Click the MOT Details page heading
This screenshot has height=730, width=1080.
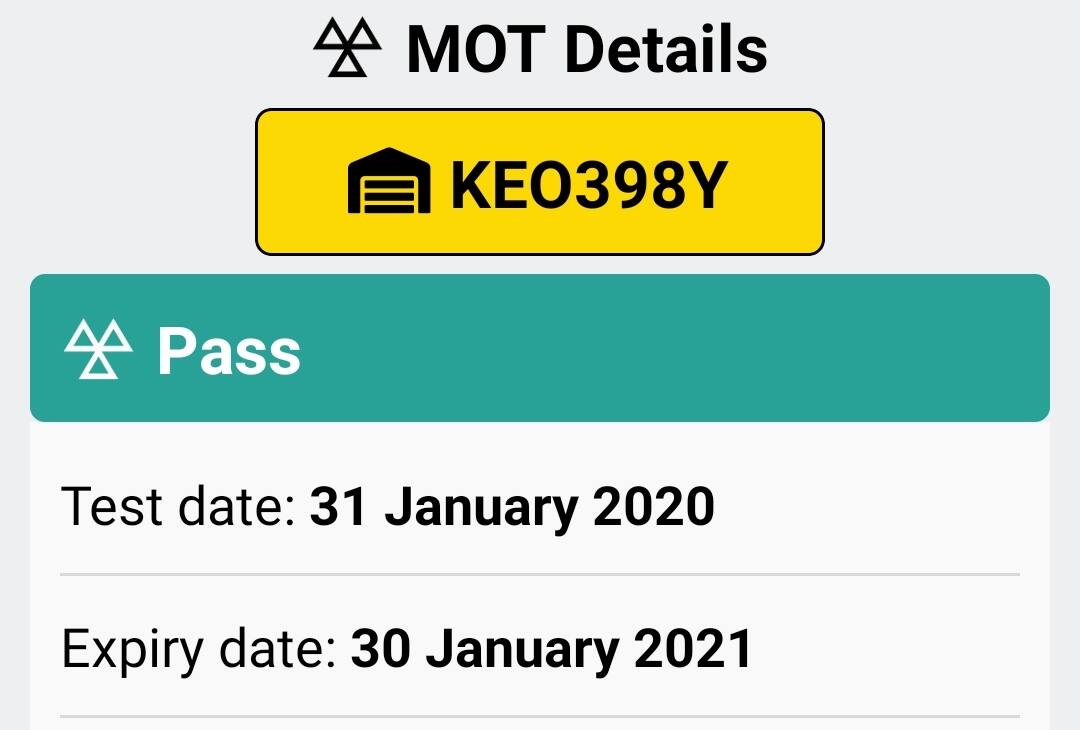(540, 48)
